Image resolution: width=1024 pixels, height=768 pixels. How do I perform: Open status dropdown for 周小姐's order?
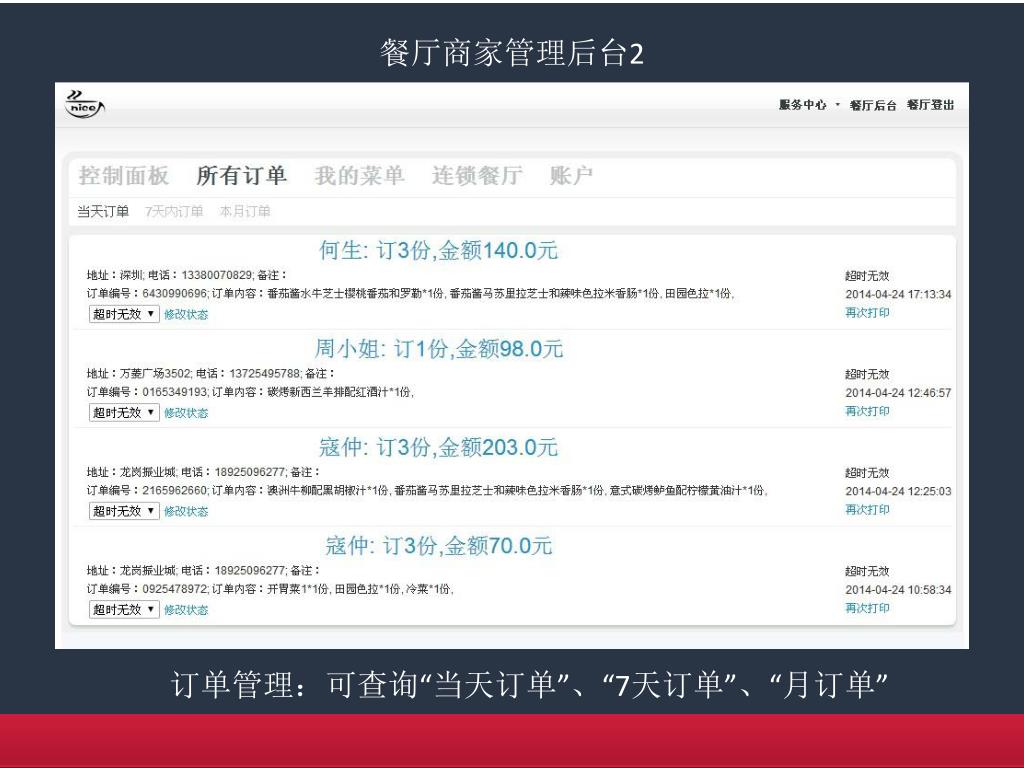124,413
